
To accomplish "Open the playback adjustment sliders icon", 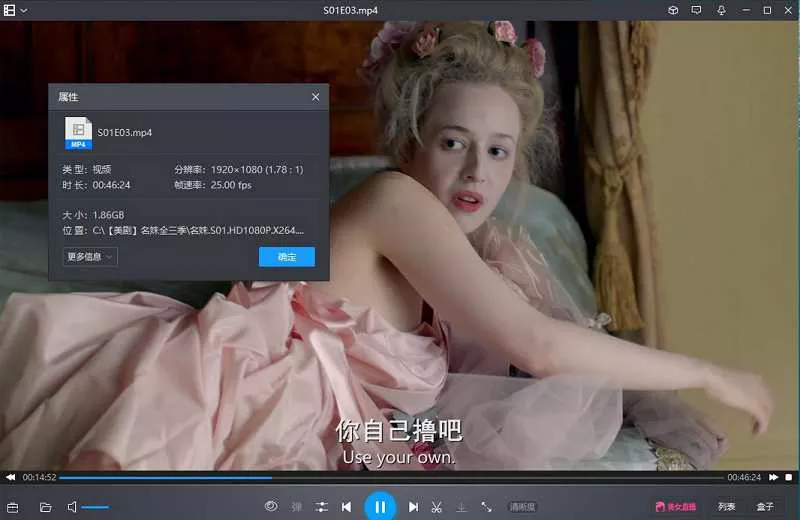I will tap(321, 507).
